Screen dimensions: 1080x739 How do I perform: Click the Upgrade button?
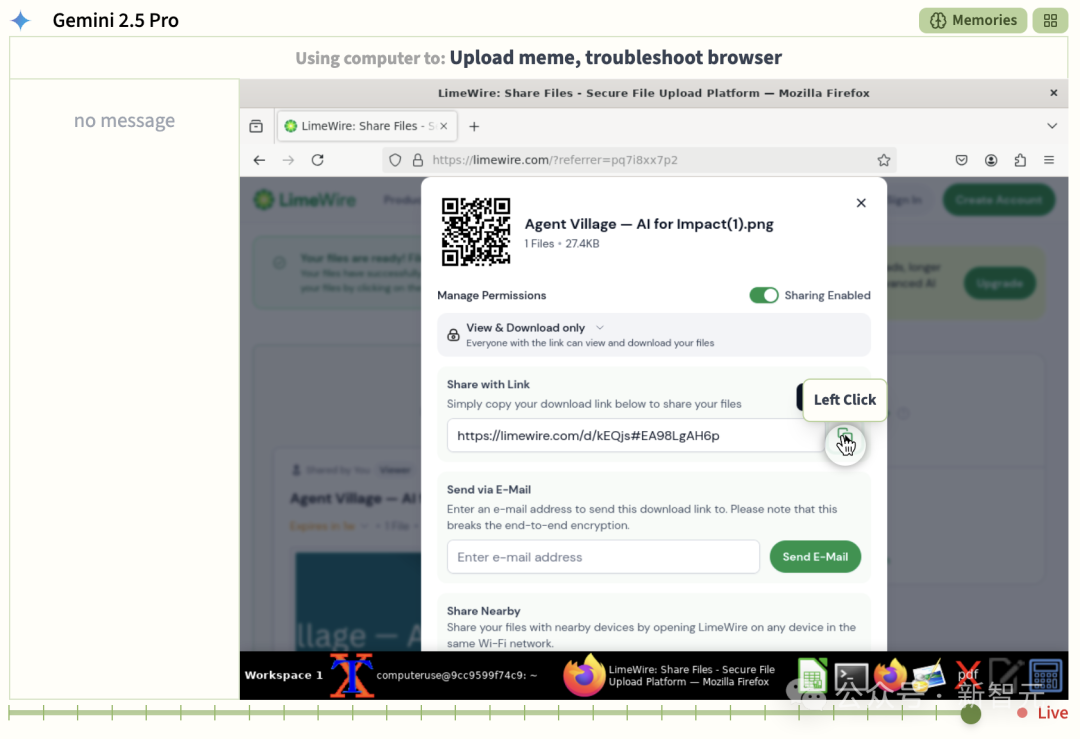coord(999,283)
